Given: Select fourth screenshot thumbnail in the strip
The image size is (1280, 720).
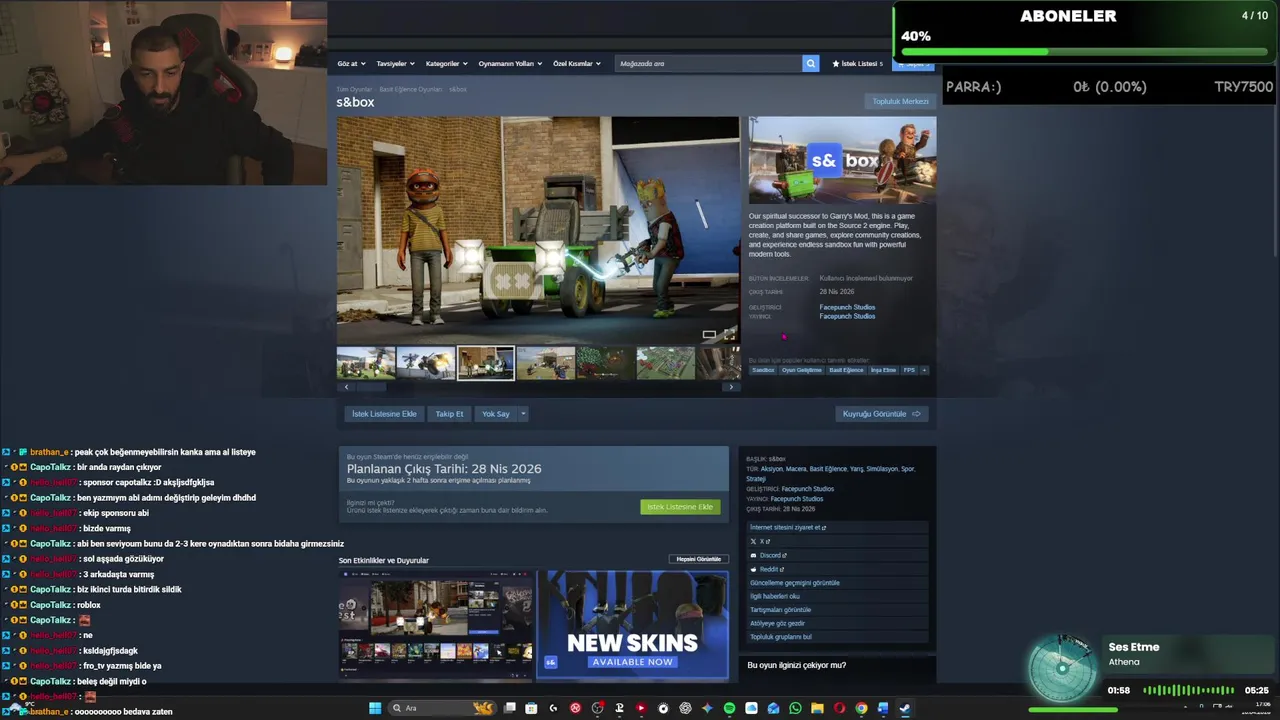Looking at the screenshot, I should pyautogui.click(x=545, y=363).
